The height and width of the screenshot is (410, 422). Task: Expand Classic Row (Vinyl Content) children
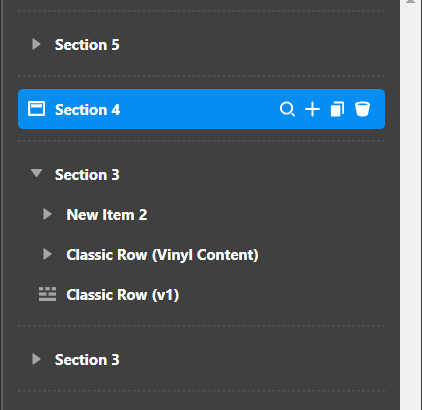tap(47, 254)
